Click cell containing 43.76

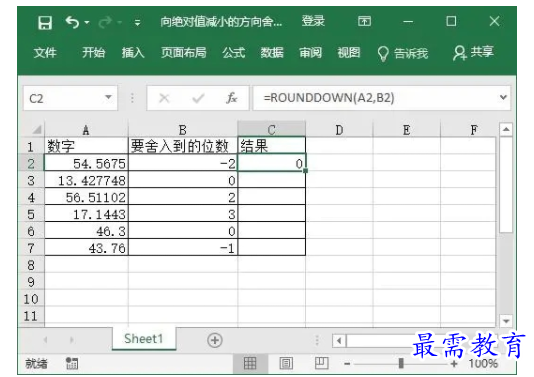click(86, 248)
